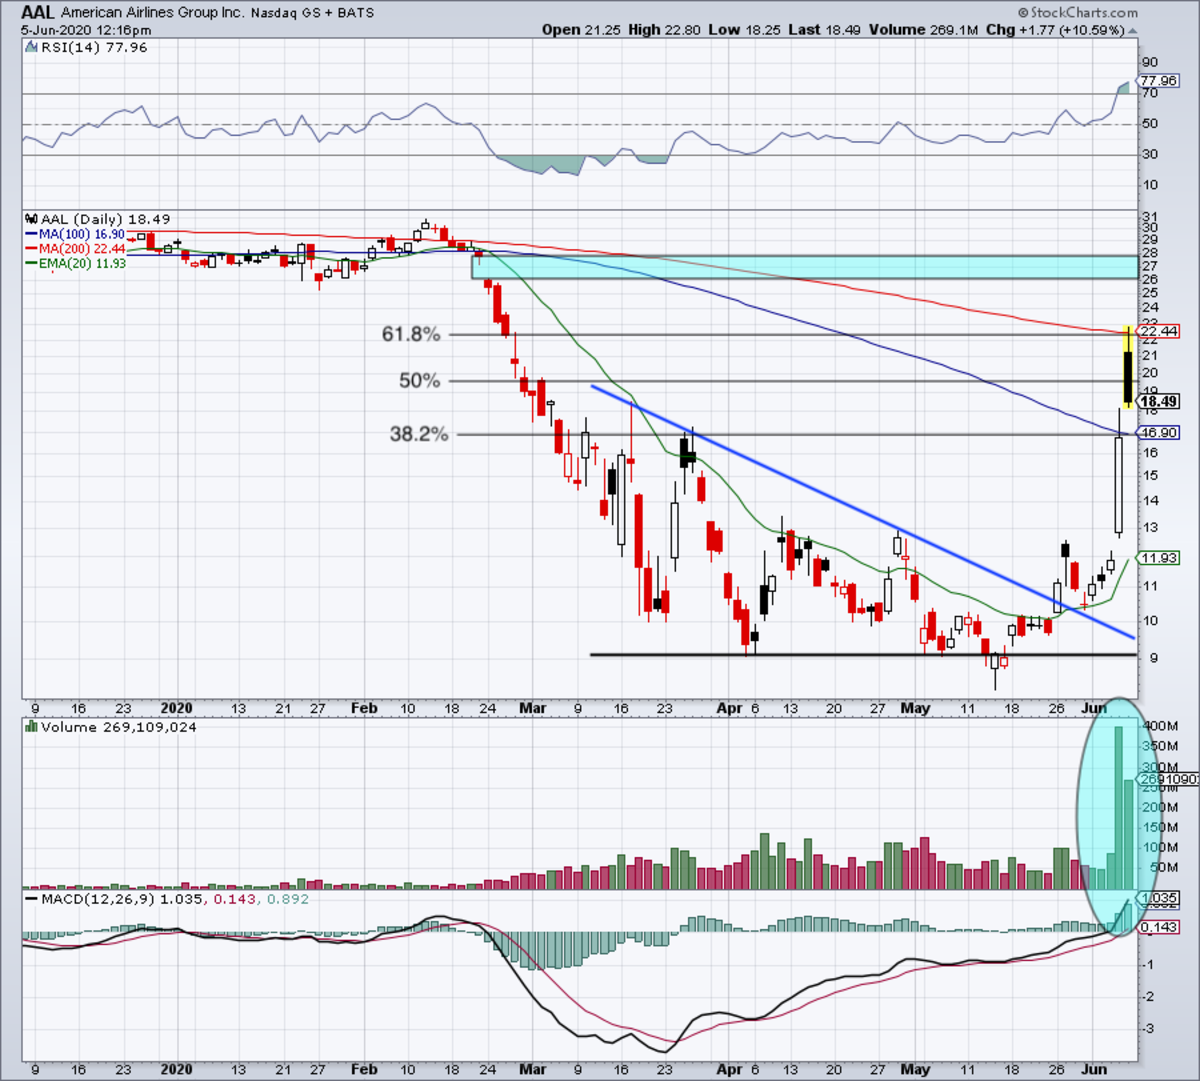Click the 61.8% Fibonacci level label
Viewport: 1200px width, 1081px height.
[411, 334]
